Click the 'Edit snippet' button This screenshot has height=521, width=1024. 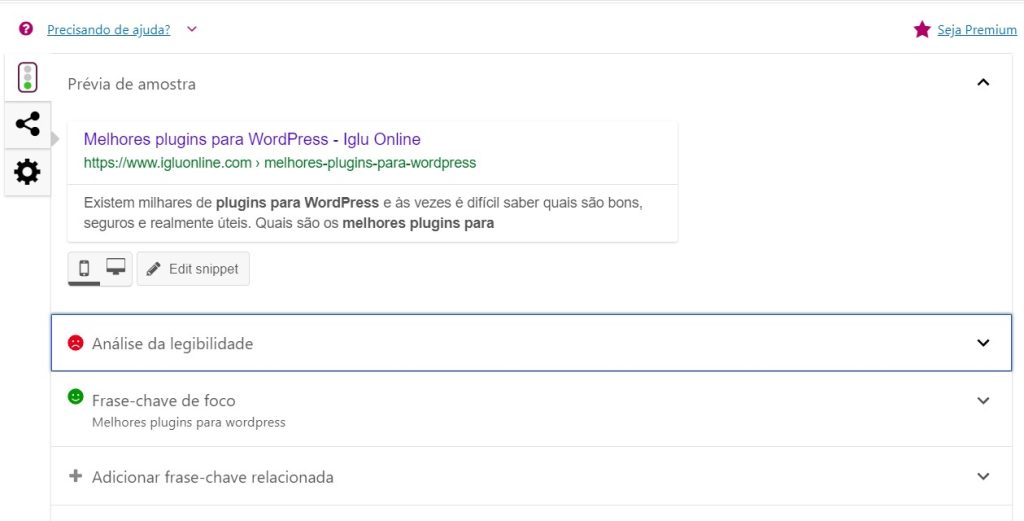coord(193,269)
